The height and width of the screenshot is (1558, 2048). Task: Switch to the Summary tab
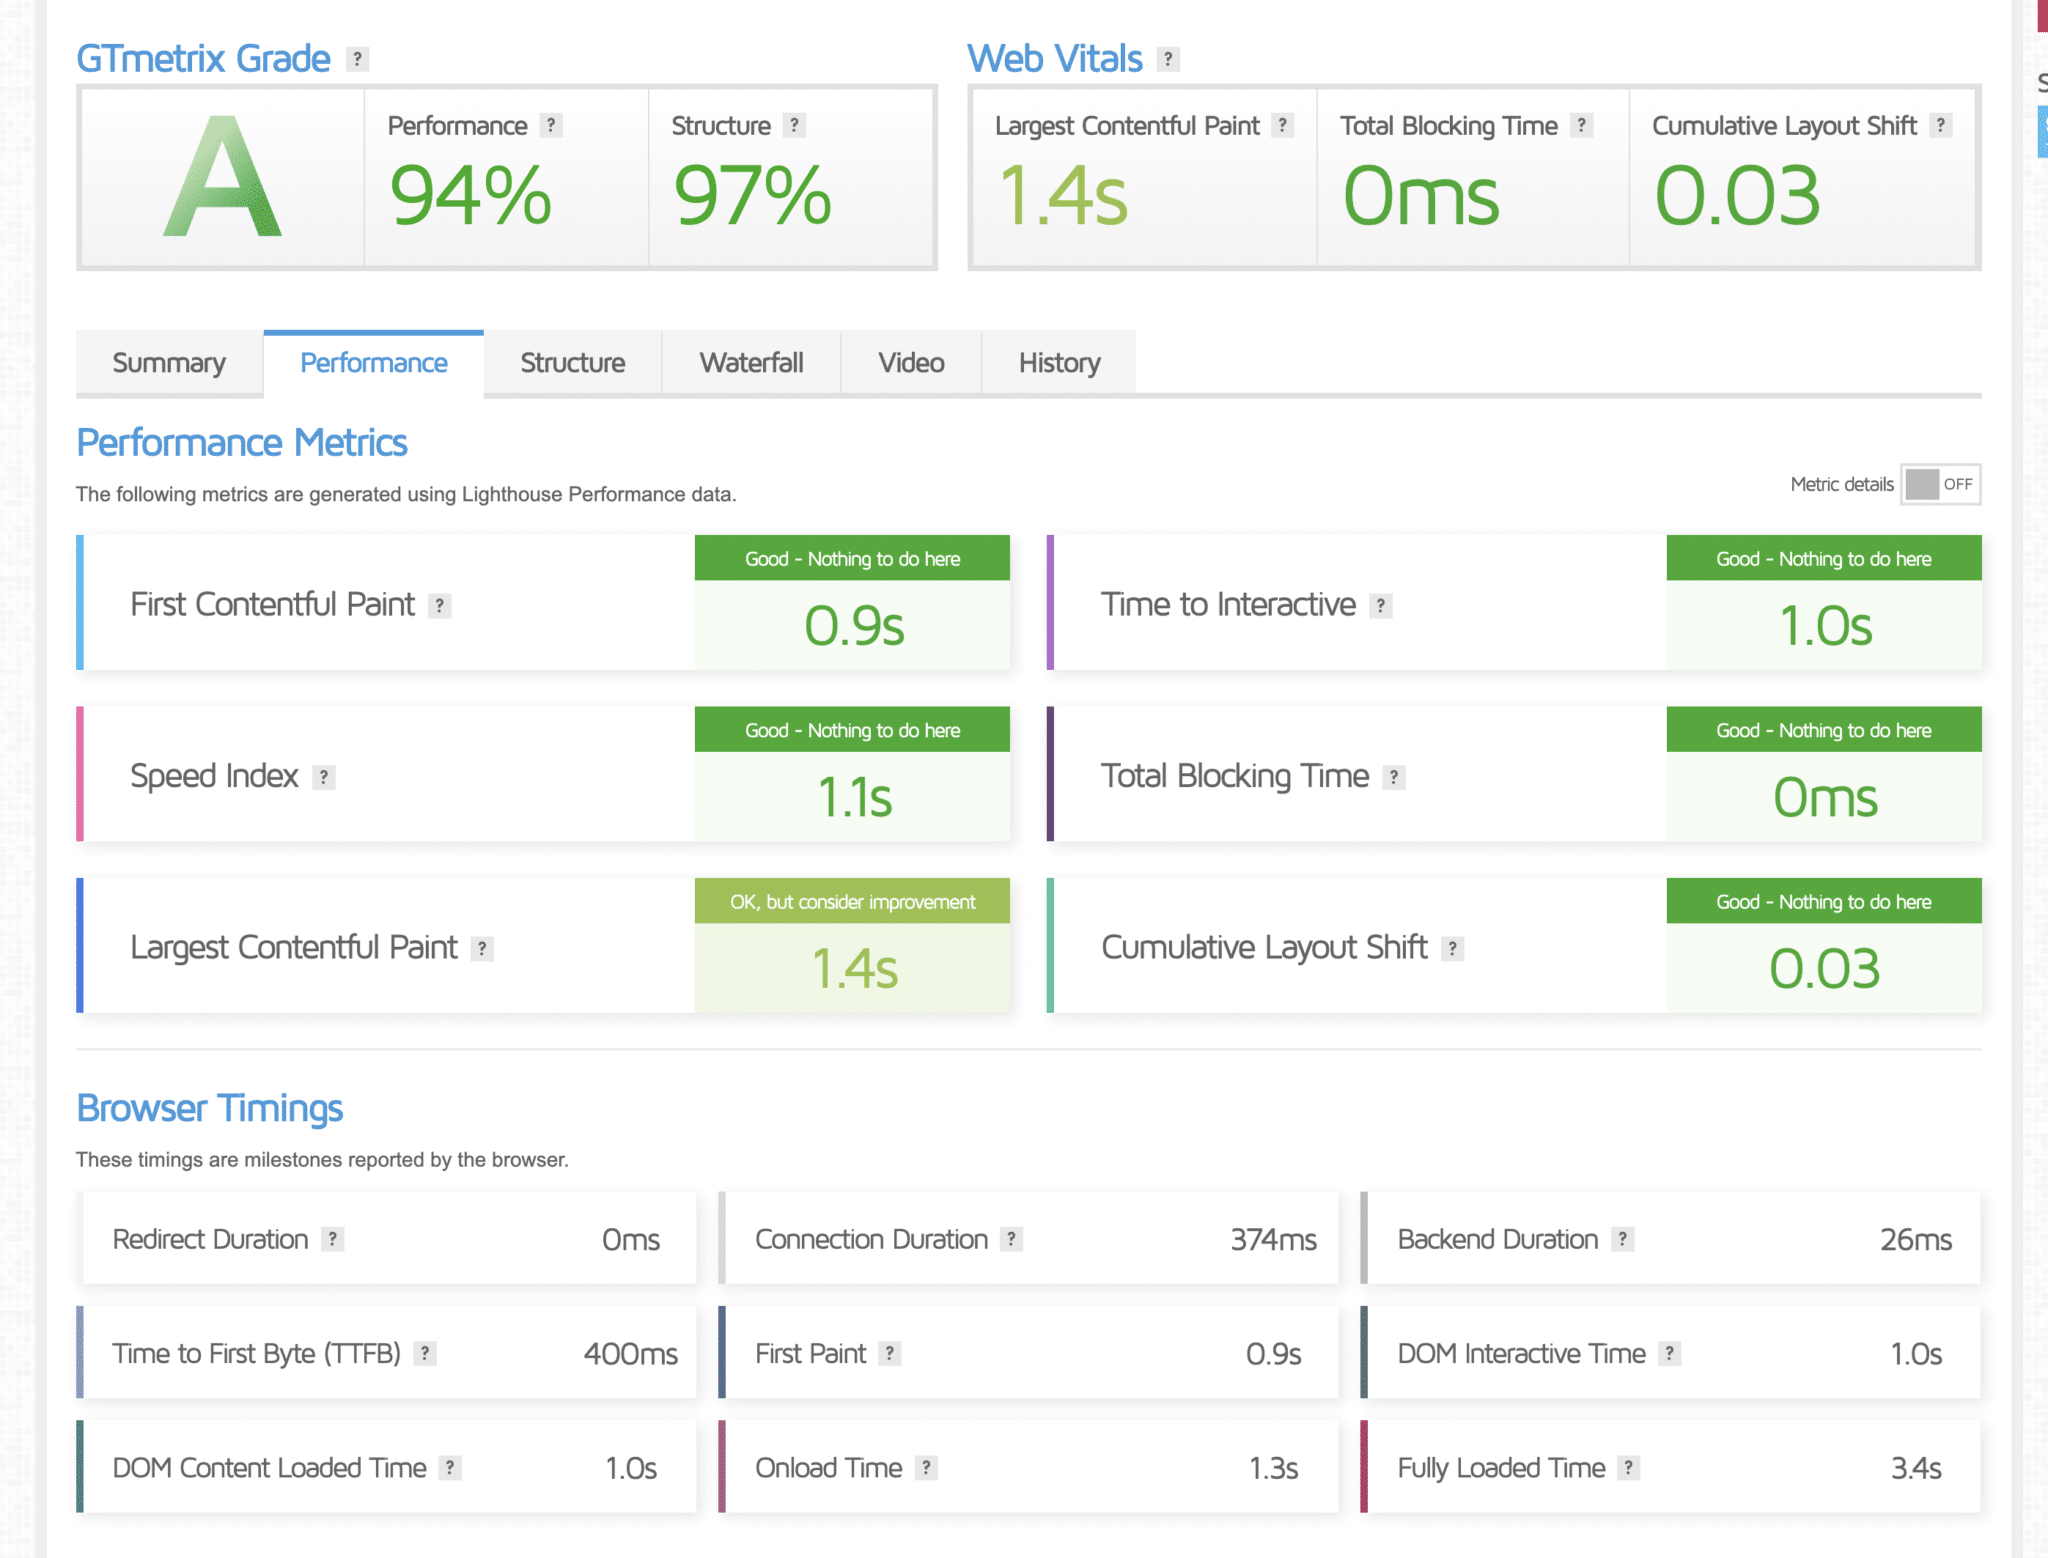click(169, 363)
